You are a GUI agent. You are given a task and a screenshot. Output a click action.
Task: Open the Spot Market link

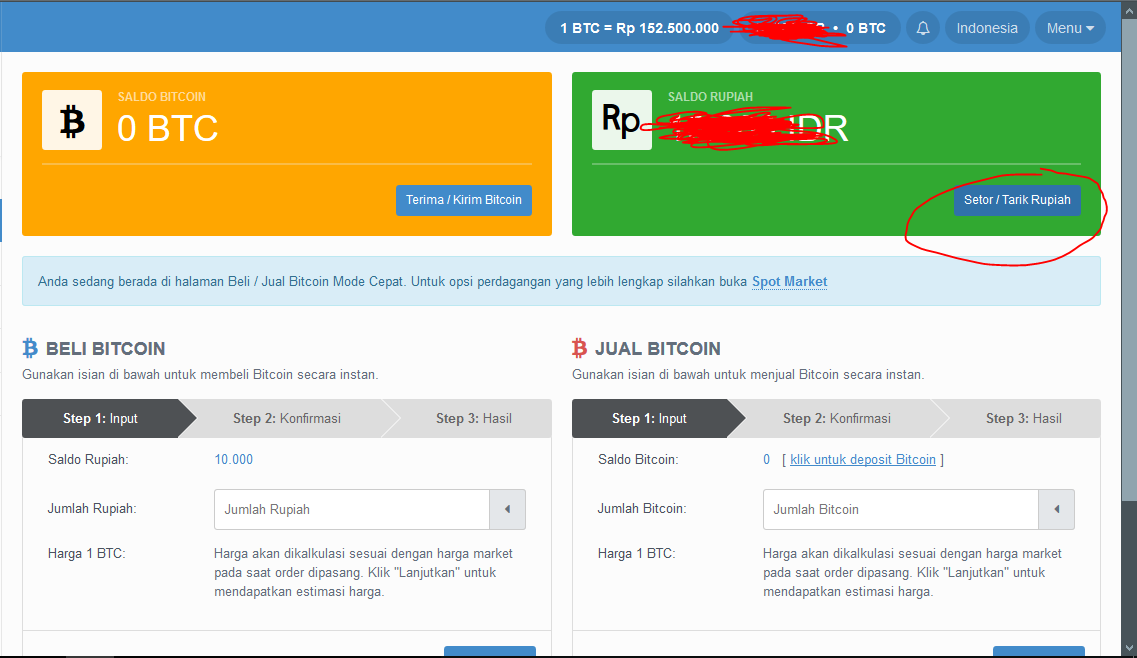point(789,281)
